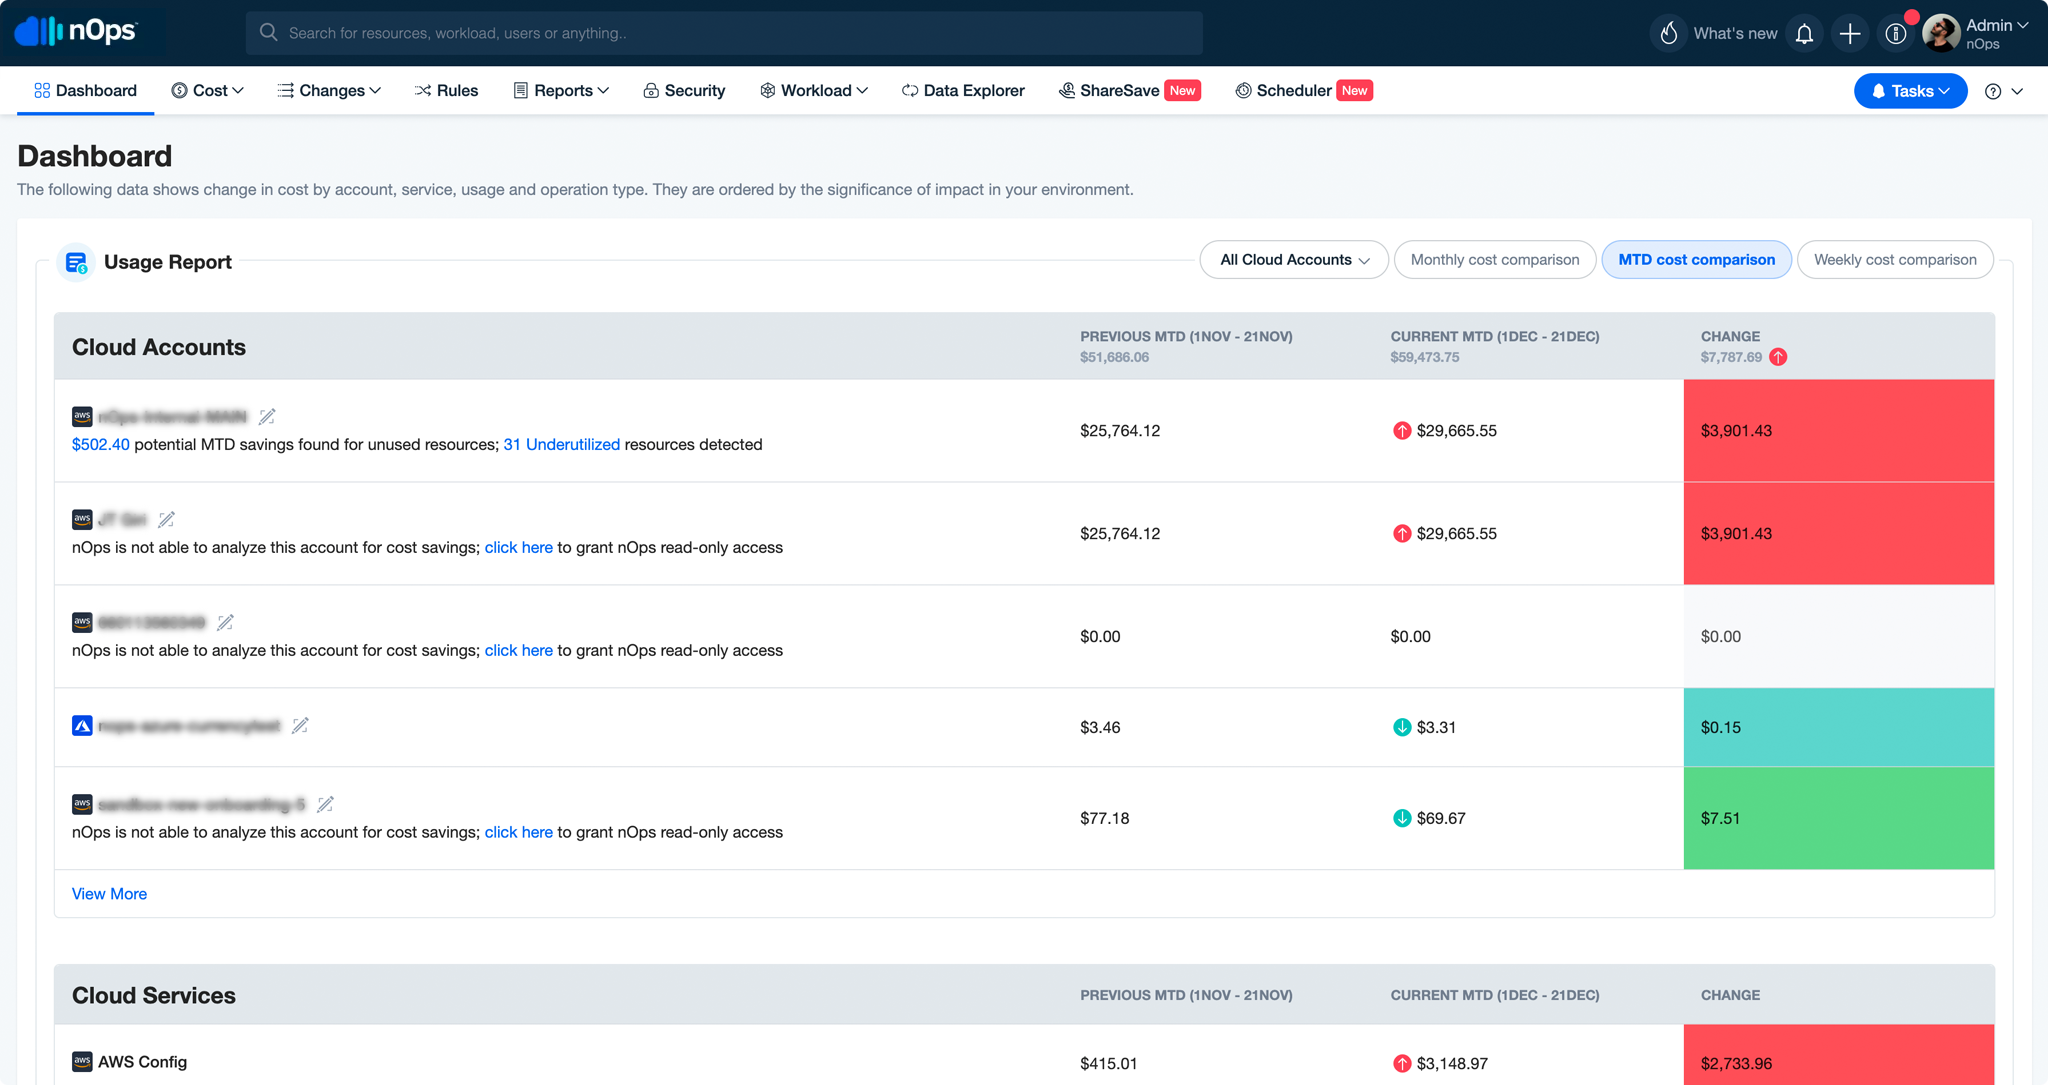
Task: Click the Azure account icon
Action: click(81, 726)
